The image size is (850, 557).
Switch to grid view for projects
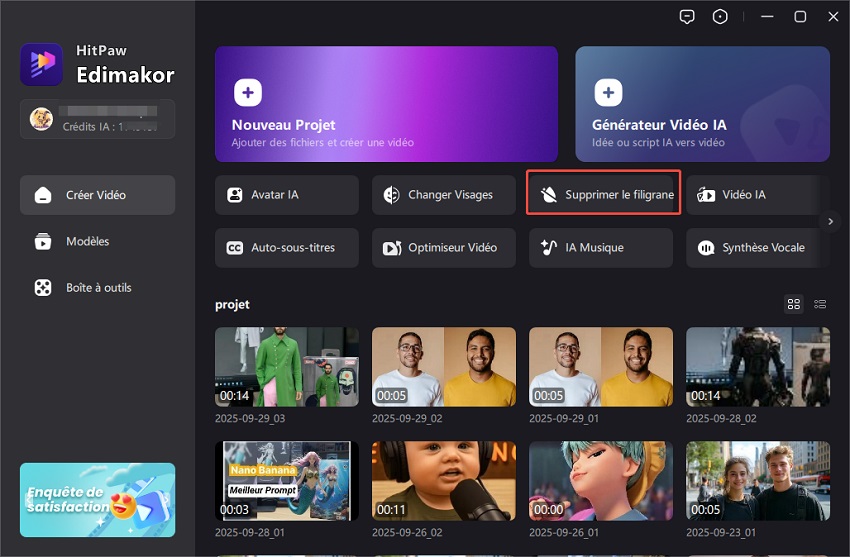(794, 304)
